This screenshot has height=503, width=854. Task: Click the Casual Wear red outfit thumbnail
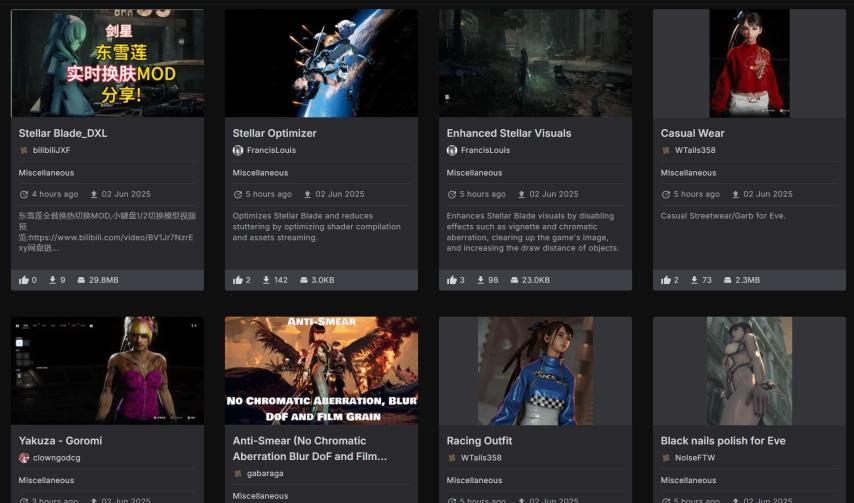coord(749,63)
